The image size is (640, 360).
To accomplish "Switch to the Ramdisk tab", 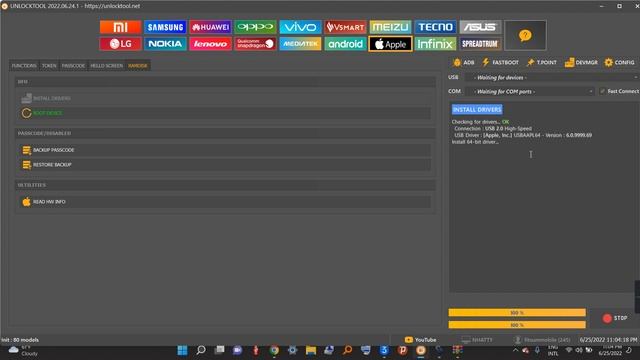I will click(x=138, y=66).
